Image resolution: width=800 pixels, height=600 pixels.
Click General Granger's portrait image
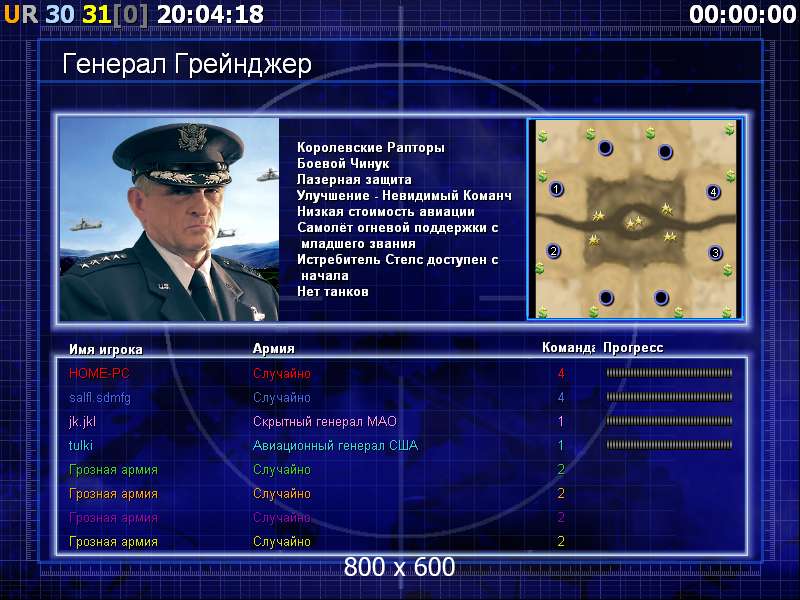[x=169, y=219]
